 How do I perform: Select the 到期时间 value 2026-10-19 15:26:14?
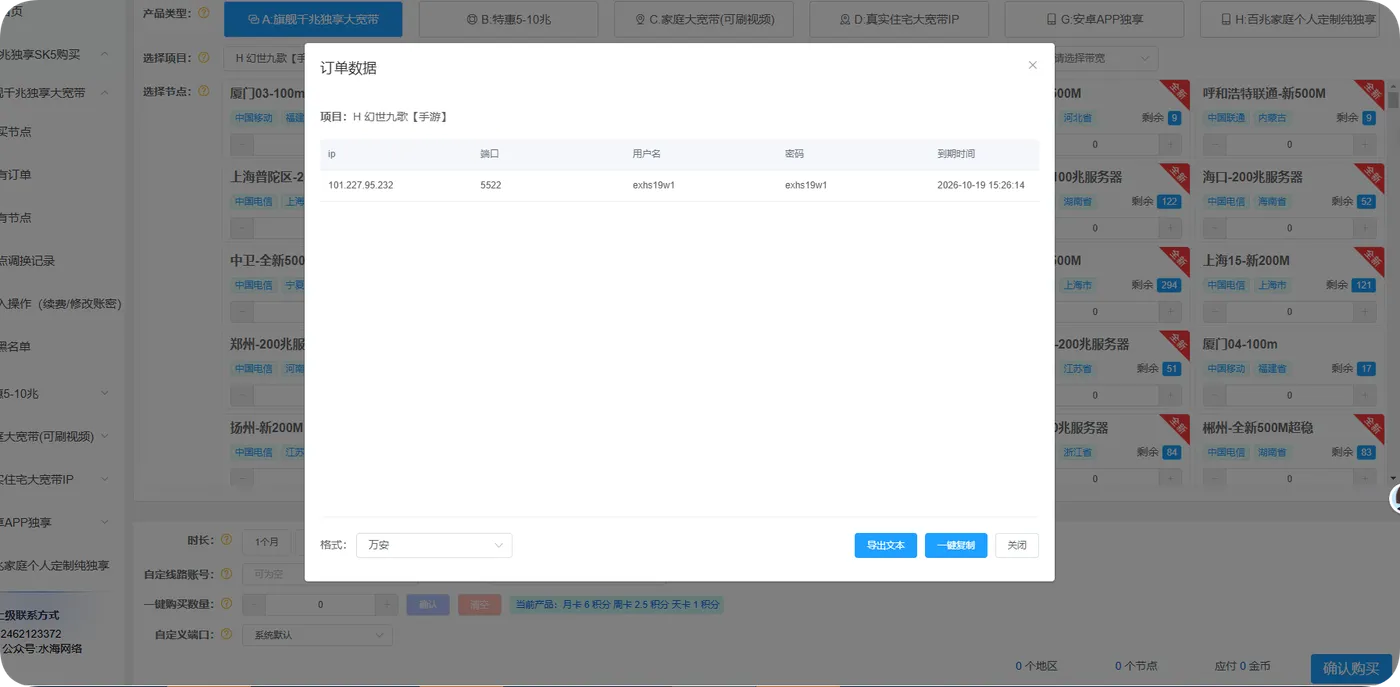coord(980,185)
